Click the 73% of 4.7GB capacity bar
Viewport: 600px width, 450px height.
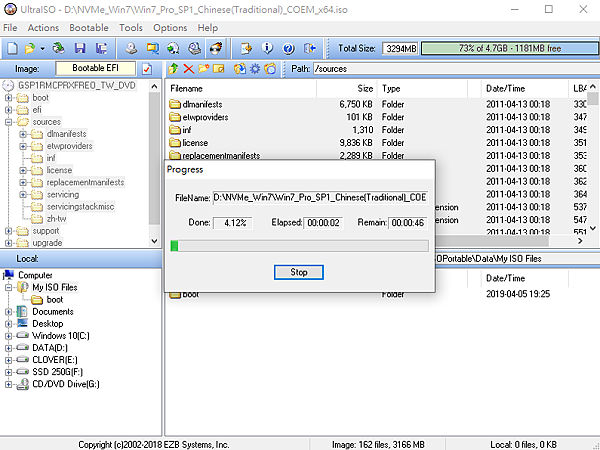click(510, 49)
